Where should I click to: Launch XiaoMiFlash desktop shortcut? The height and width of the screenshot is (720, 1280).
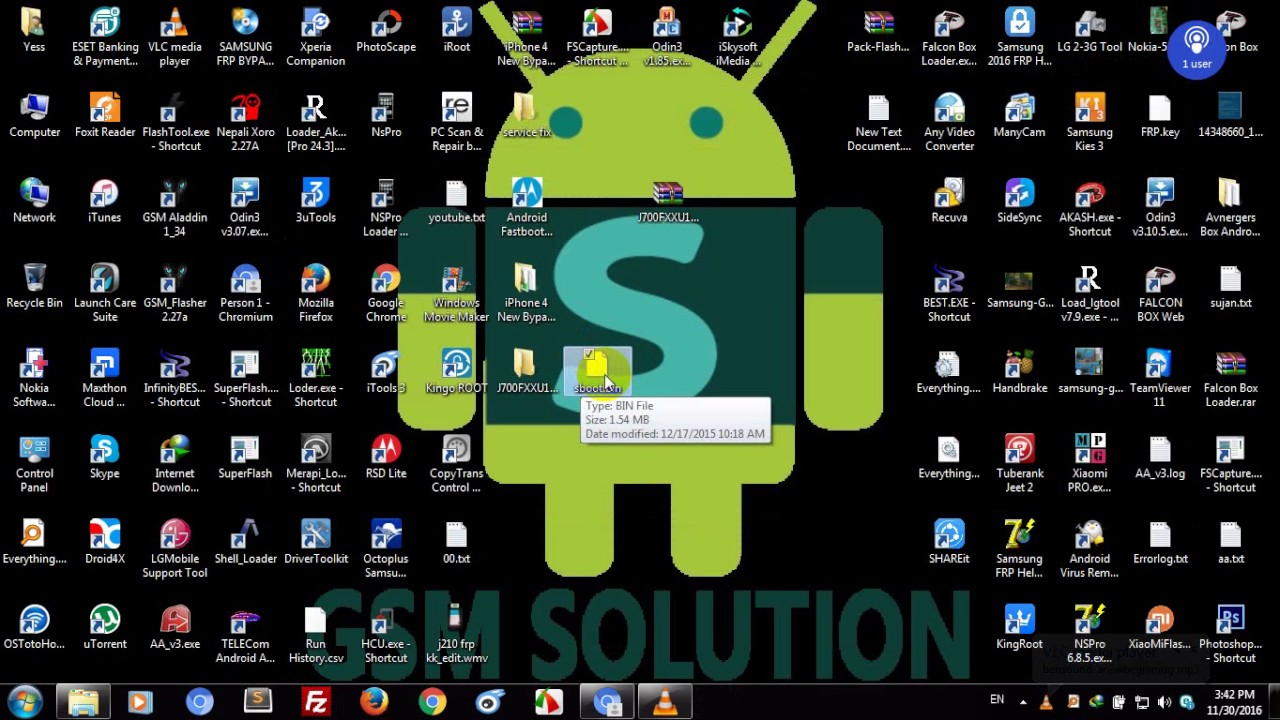(1160, 627)
